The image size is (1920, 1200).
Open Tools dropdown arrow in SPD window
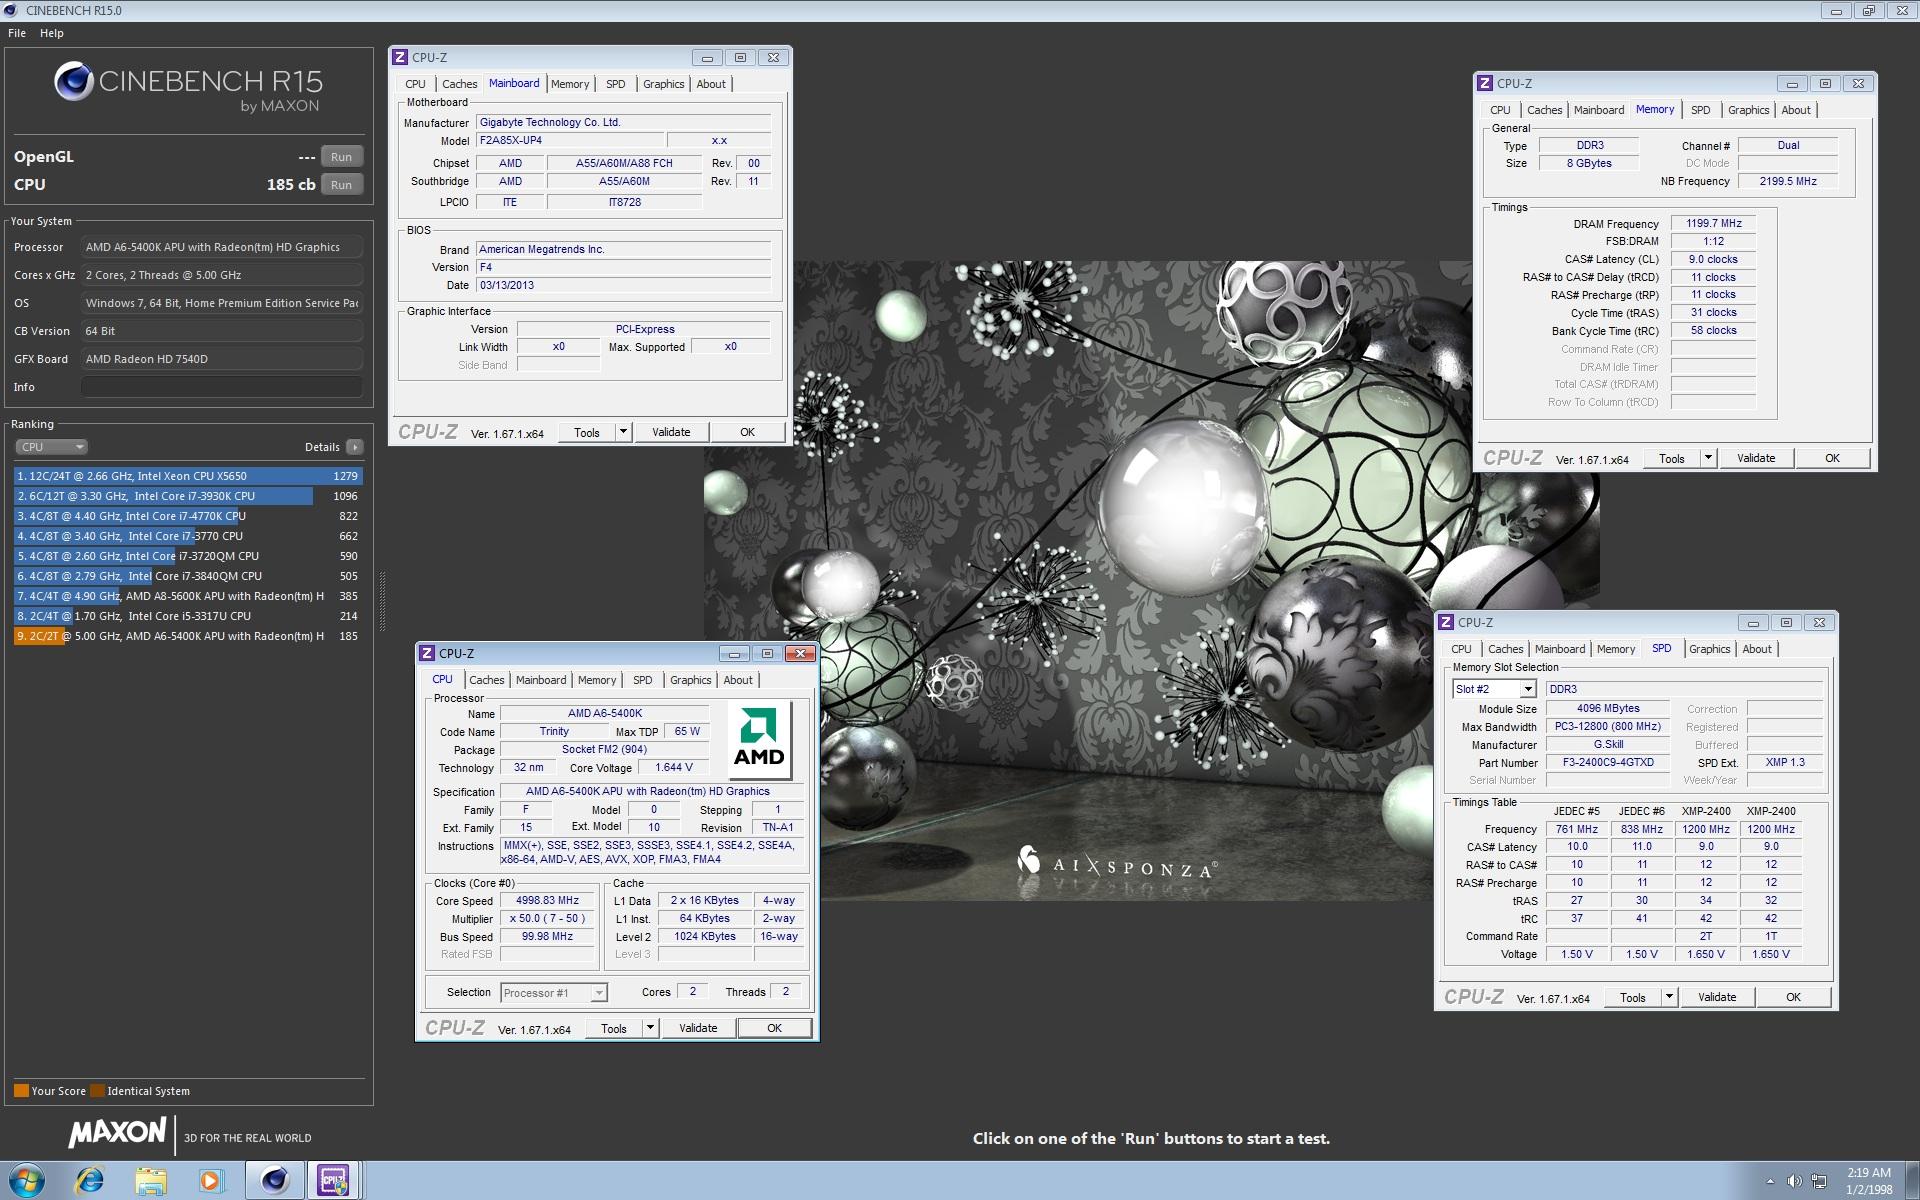click(1669, 997)
